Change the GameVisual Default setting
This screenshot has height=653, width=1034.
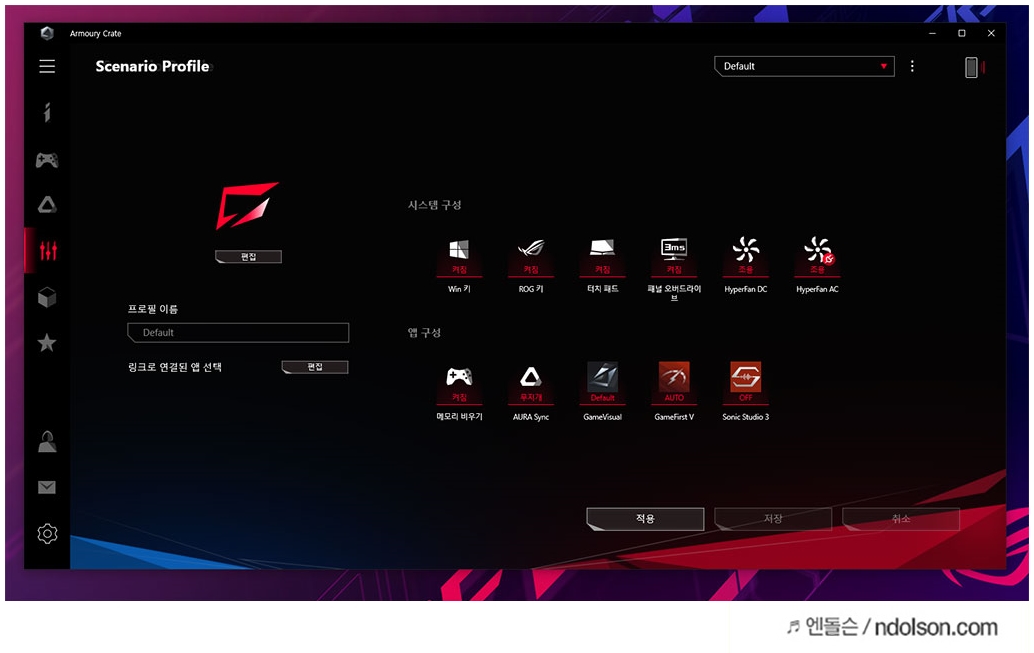tap(603, 382)
